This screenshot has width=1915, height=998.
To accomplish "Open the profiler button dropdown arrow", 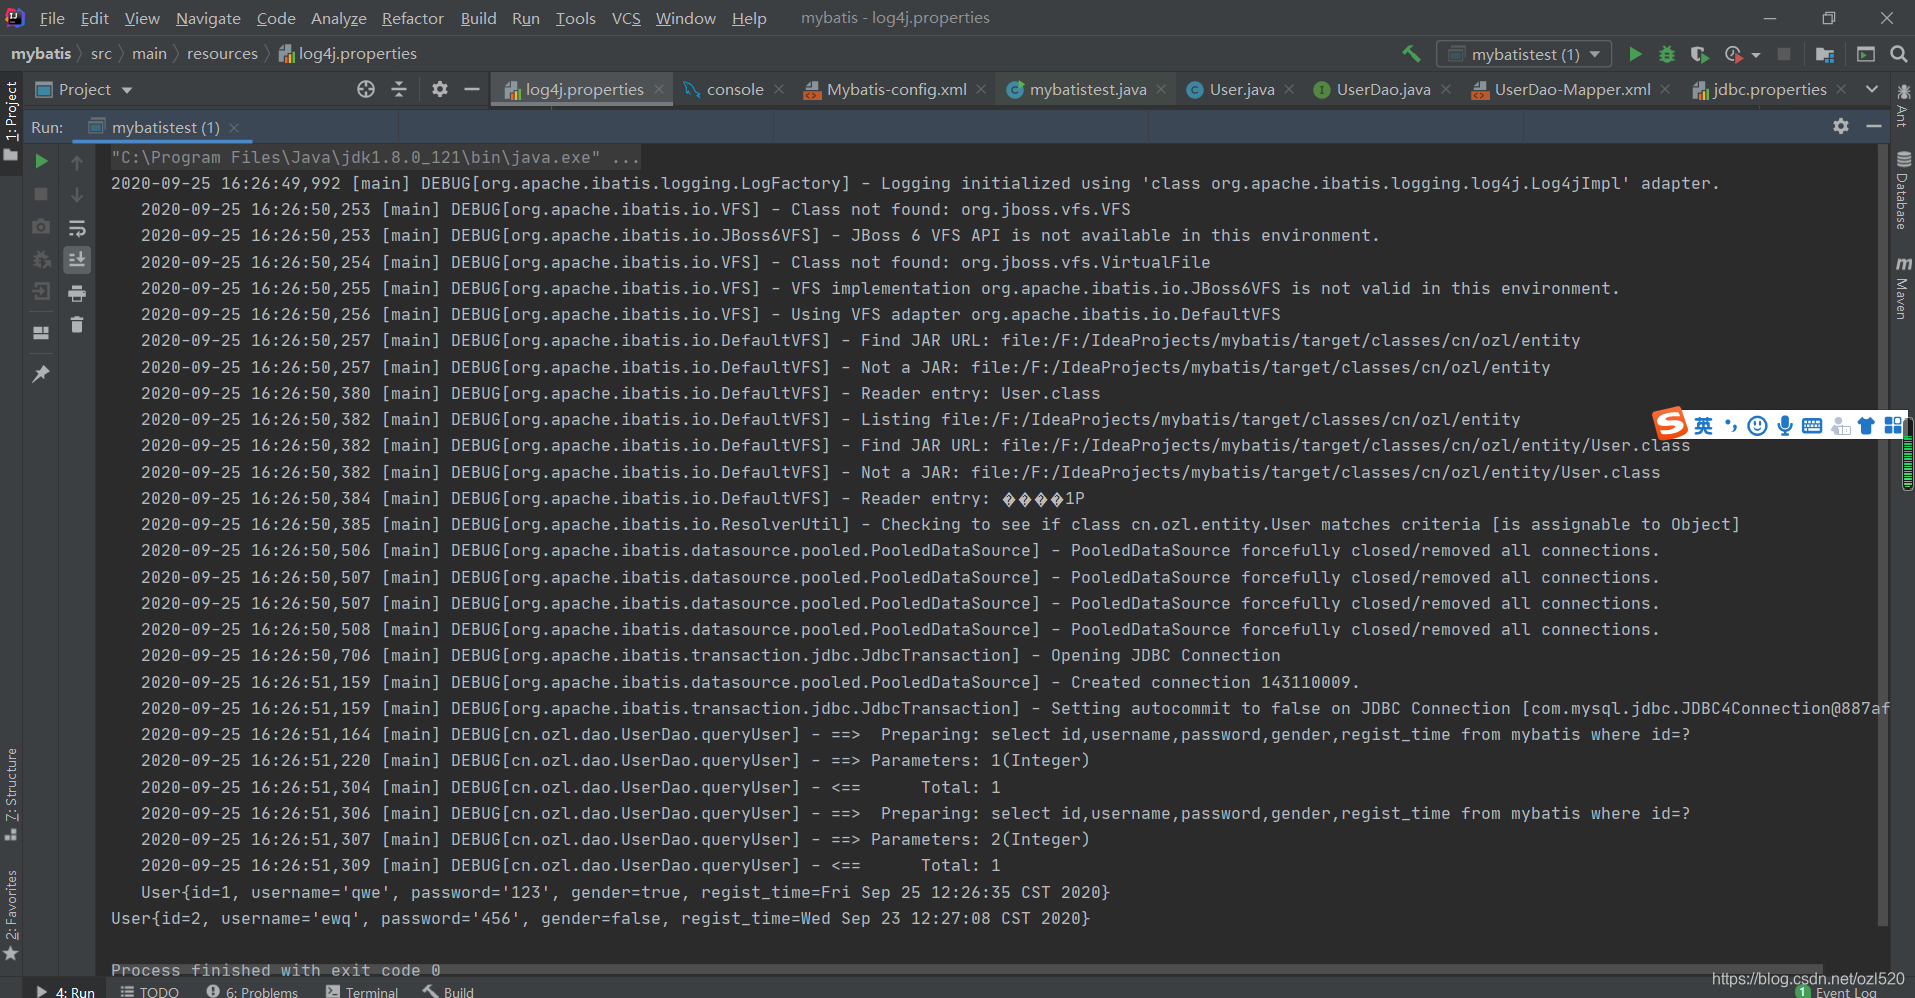I will tap(1756, 55).
